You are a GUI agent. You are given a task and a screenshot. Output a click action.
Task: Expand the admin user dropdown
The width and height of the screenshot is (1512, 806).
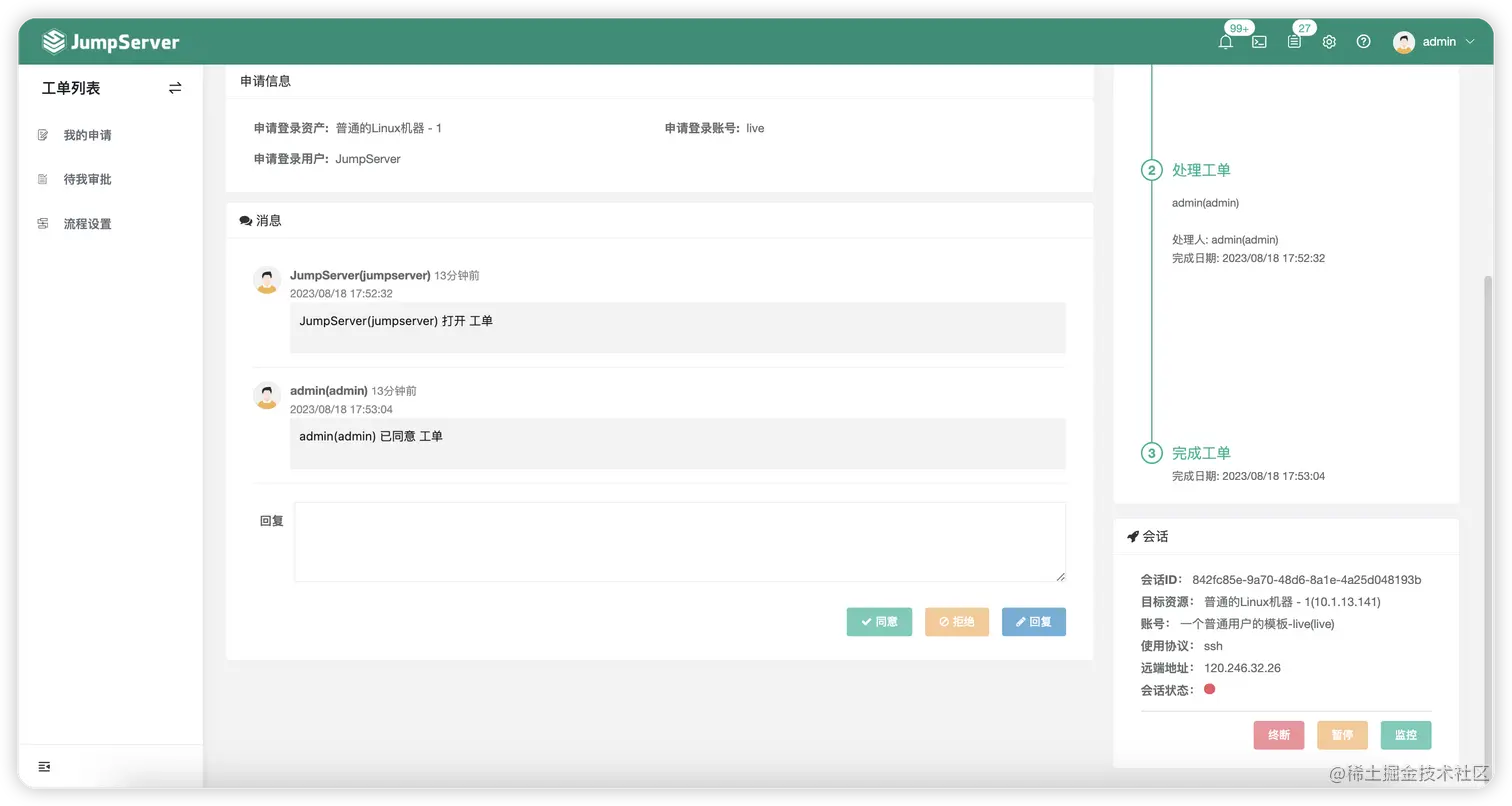coord(1470,42)
